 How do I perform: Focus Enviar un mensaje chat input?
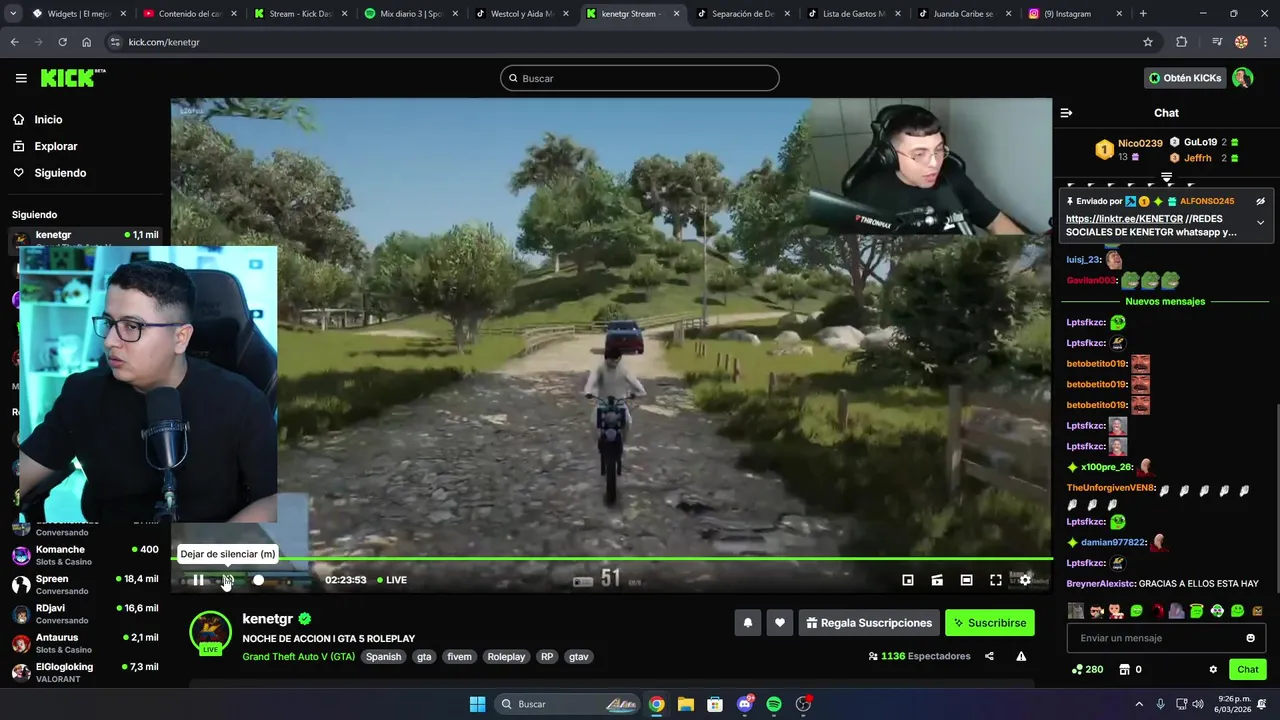[1166, 638]
